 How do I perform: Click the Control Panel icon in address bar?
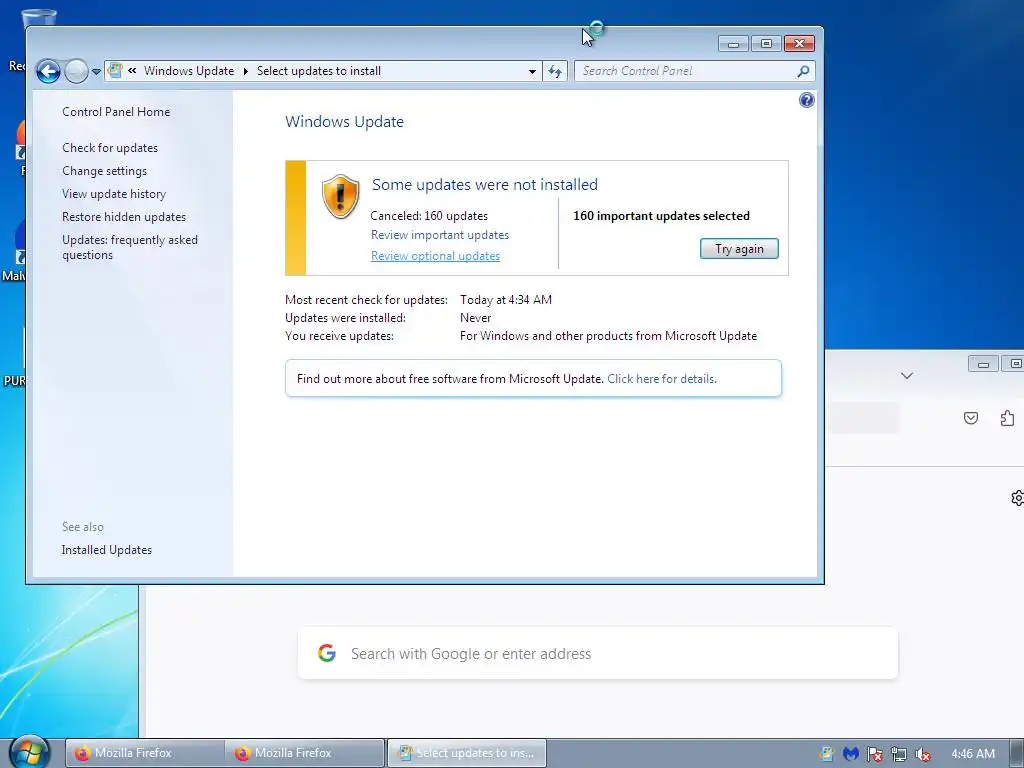point(115,71)
